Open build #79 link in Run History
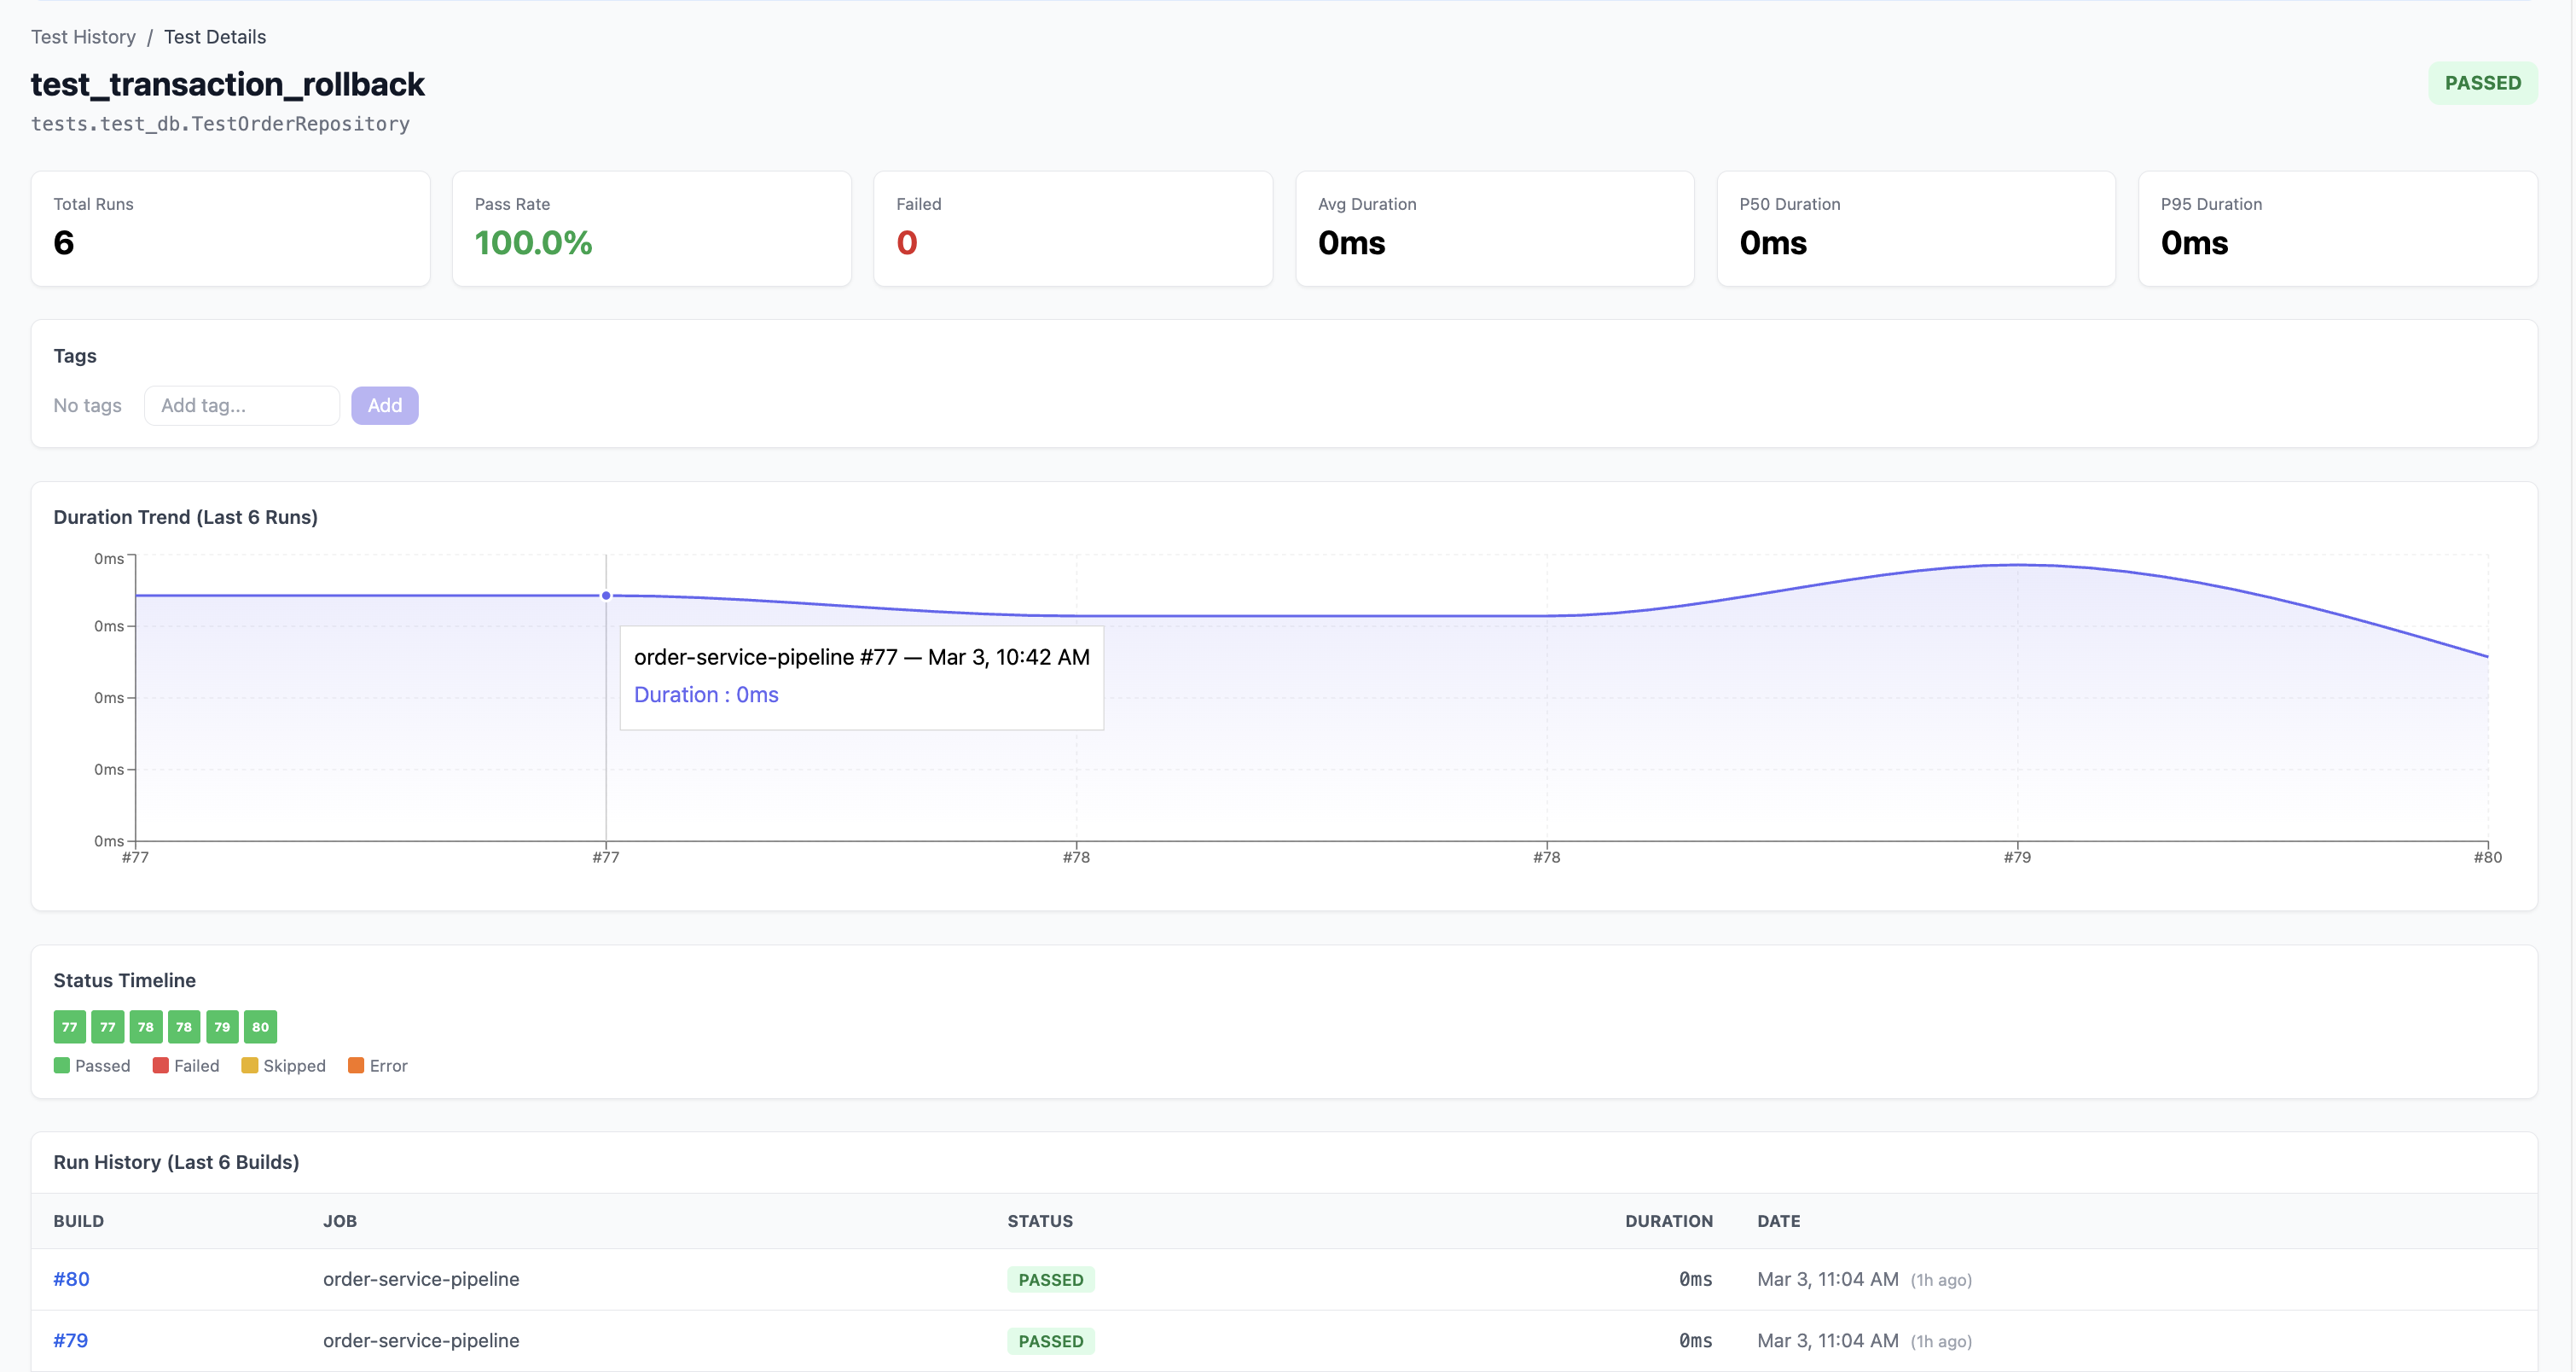This screenshot has height=1372, width=2576. [70, 1340]
